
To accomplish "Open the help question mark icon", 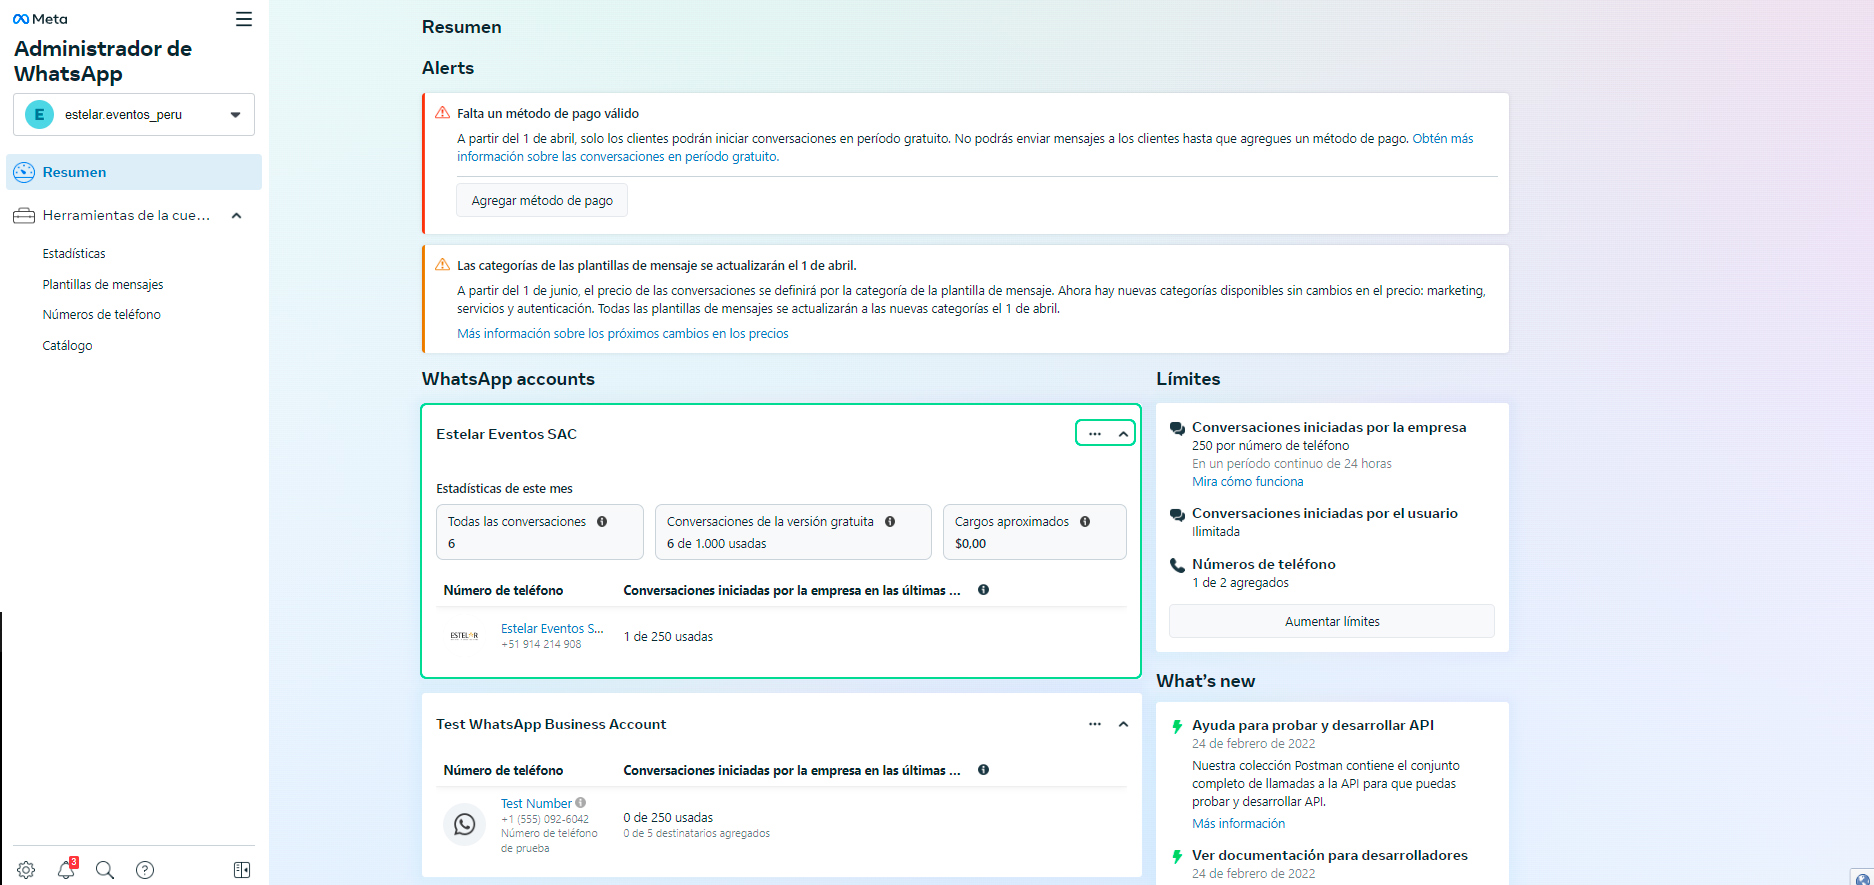I will pyautogui.click(x=145, y=870).
